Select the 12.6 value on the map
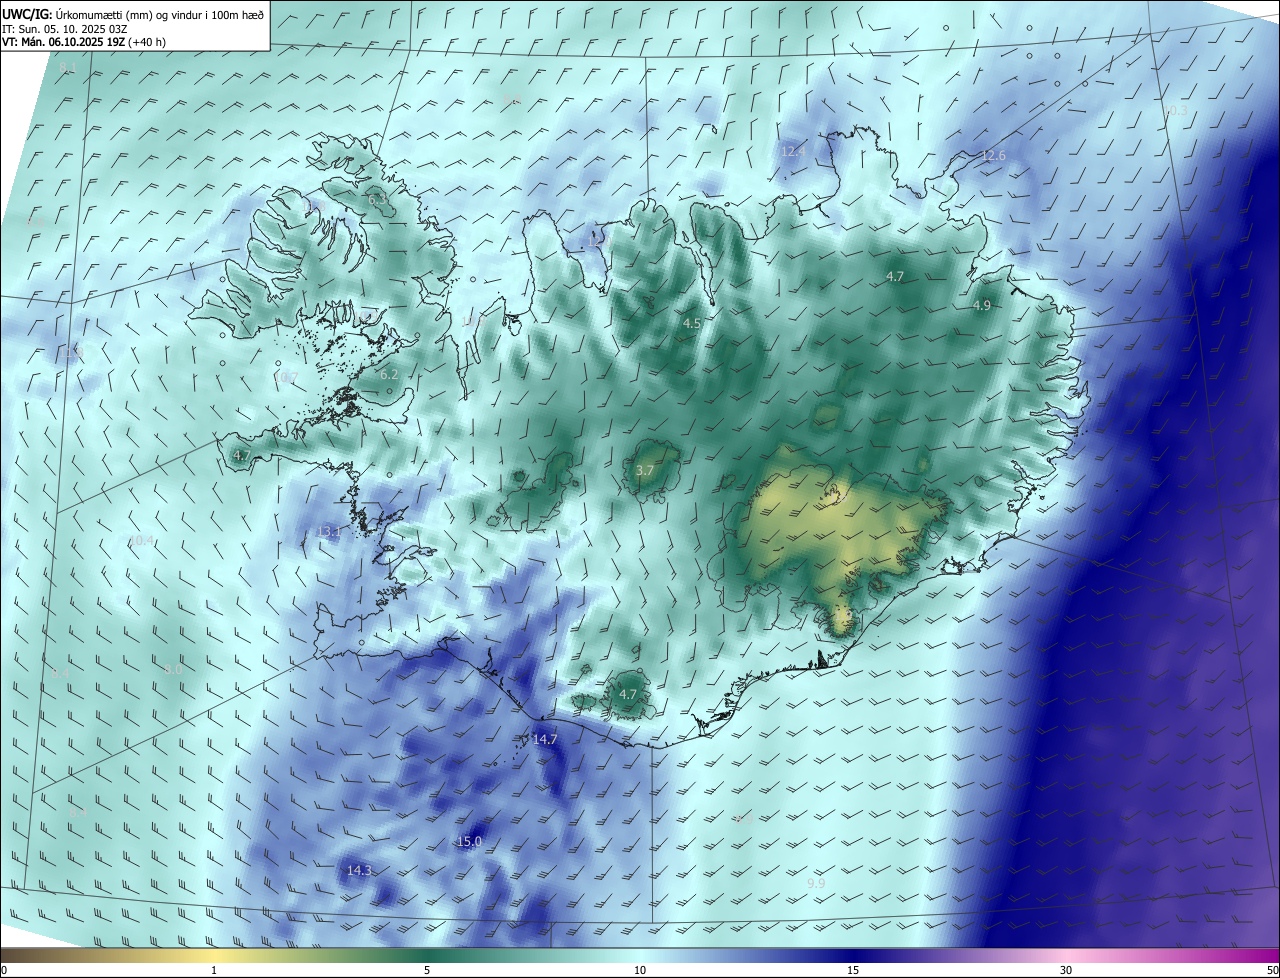 (x=993, y=155)
